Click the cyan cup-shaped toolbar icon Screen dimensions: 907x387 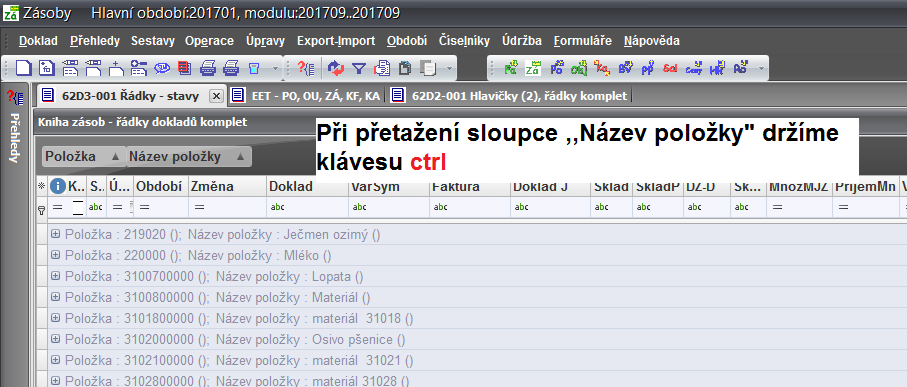coord(253,68)
